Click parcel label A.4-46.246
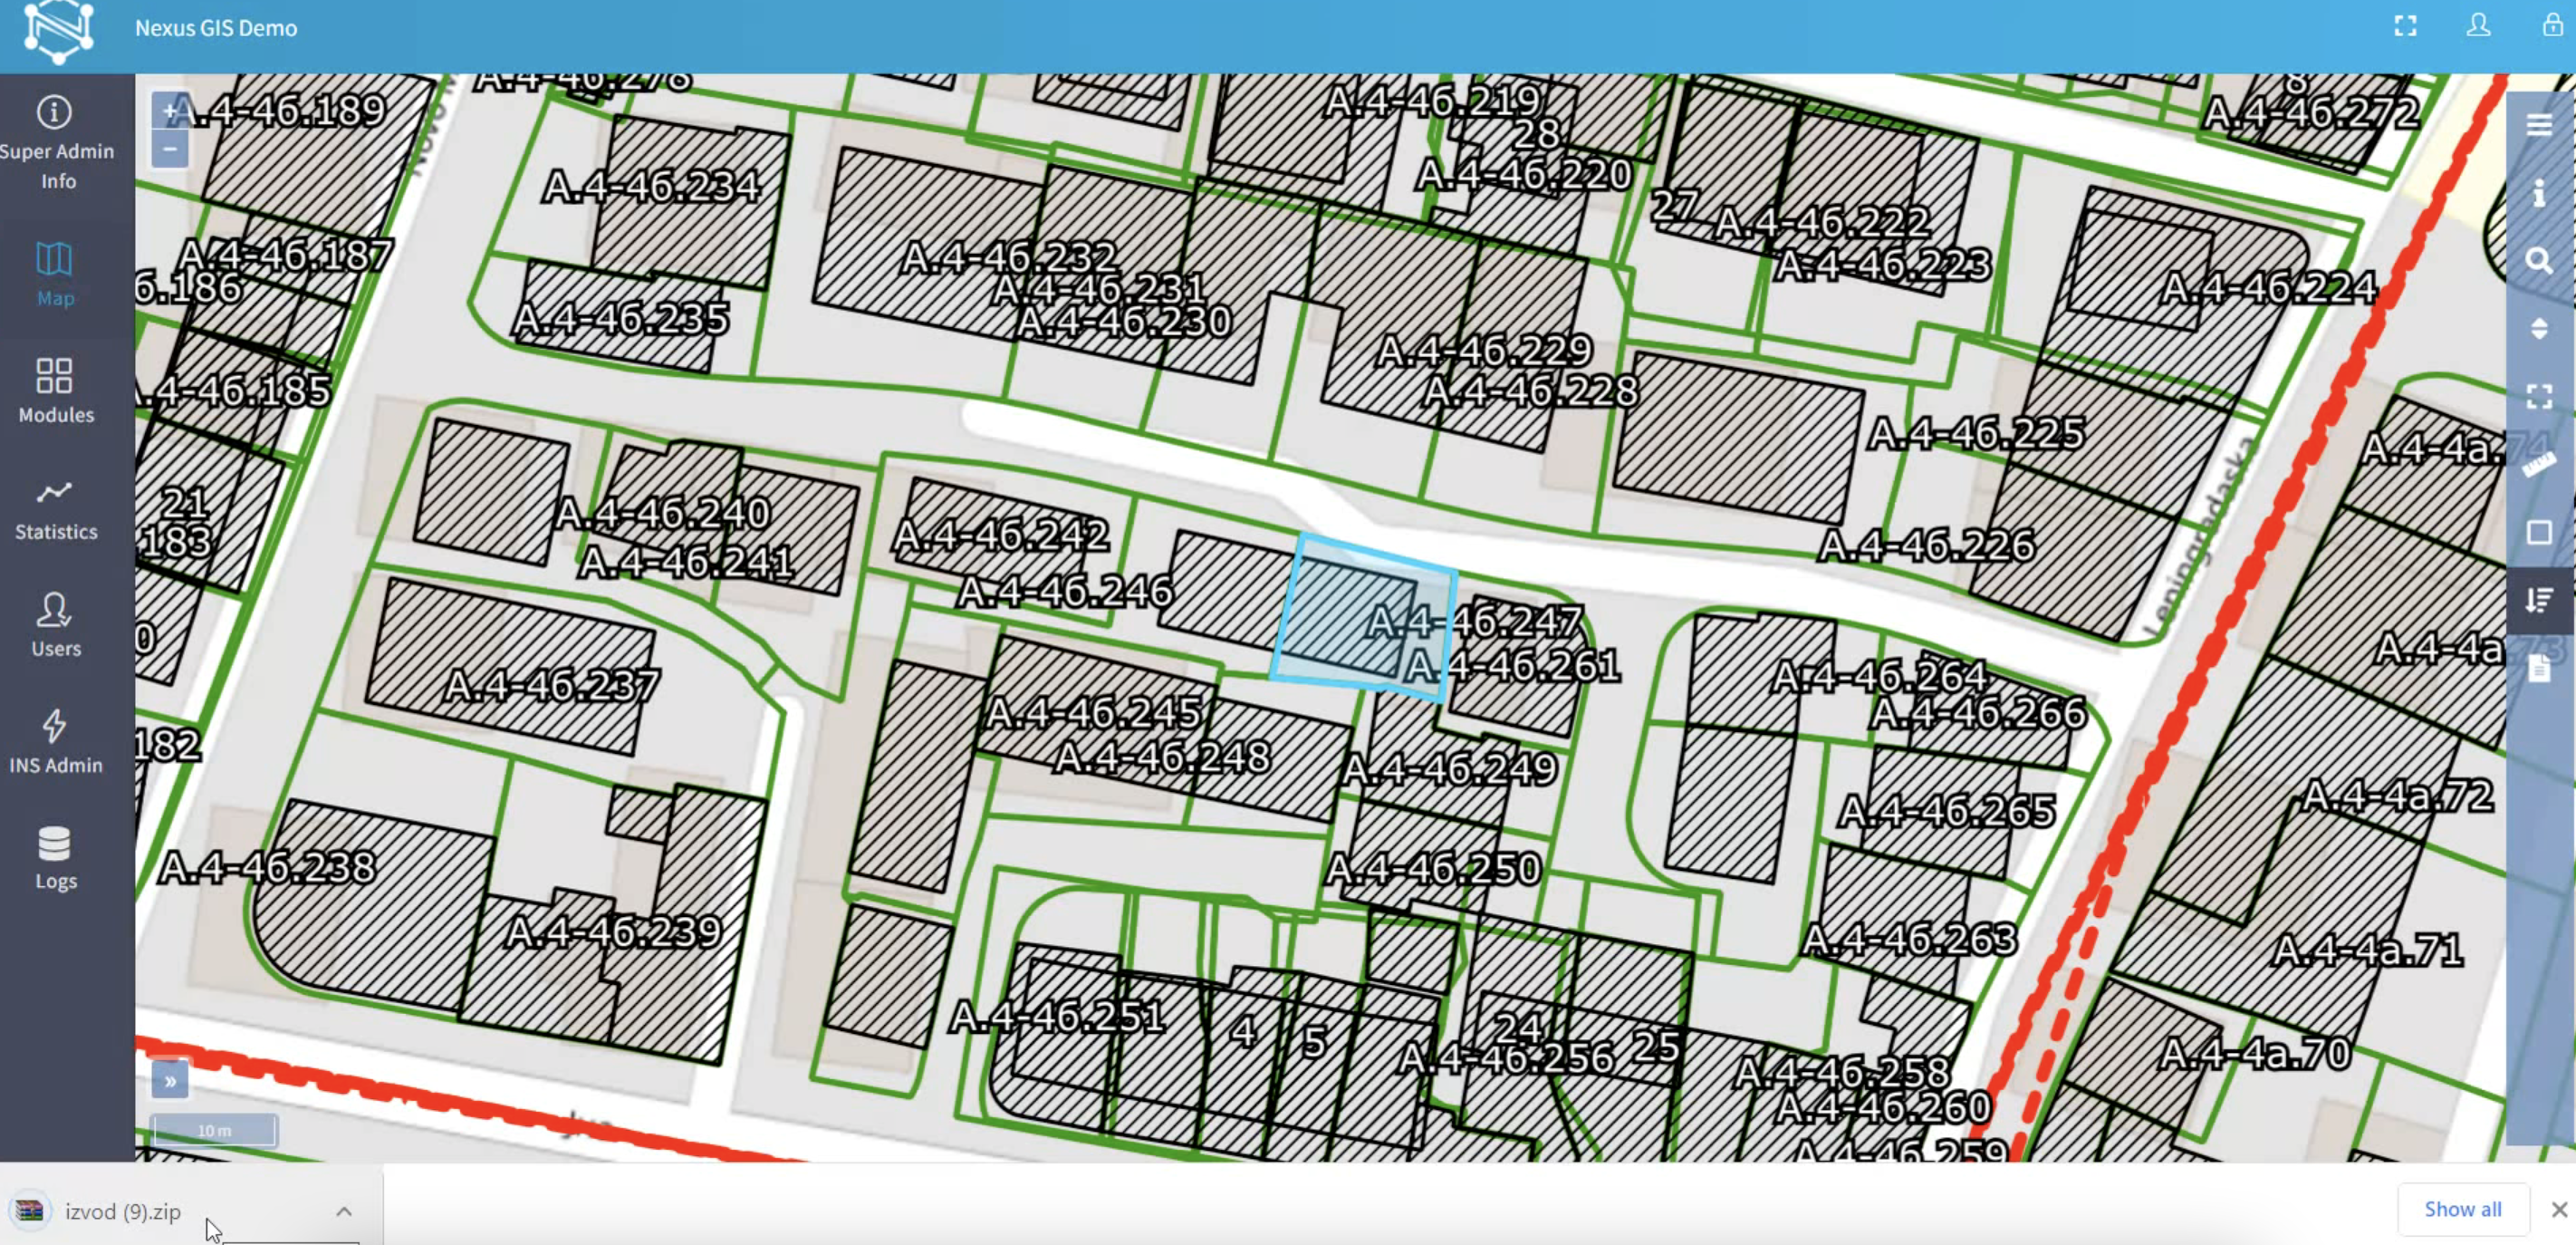This screenshot has height=1245, width=2576. point(1065,592)
